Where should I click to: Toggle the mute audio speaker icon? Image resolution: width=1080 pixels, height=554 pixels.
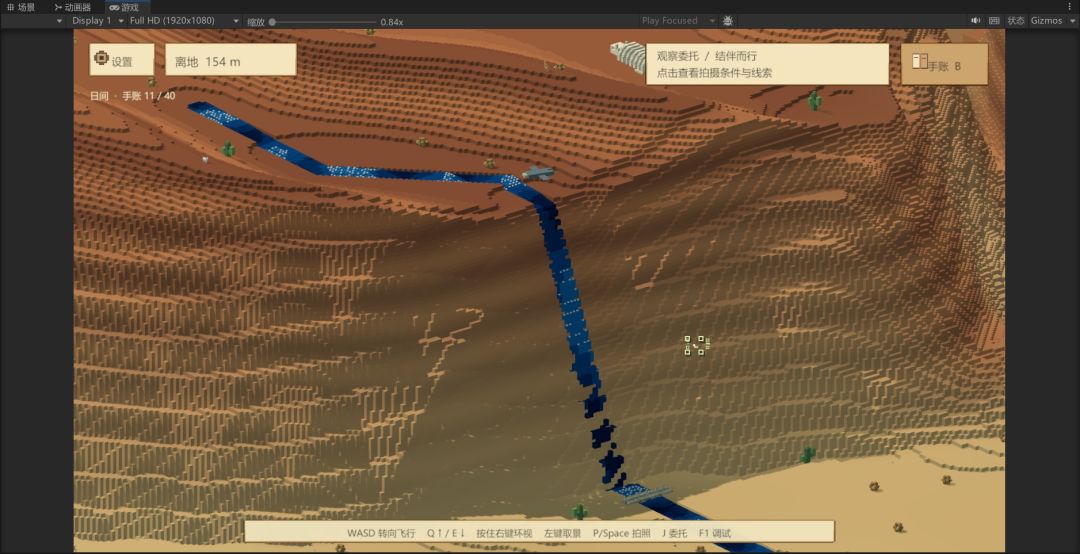(975, 21)
